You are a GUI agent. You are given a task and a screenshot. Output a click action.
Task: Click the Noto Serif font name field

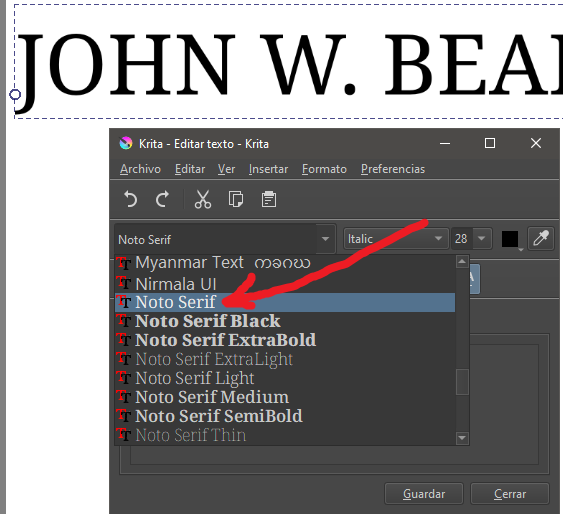(215, 239)
